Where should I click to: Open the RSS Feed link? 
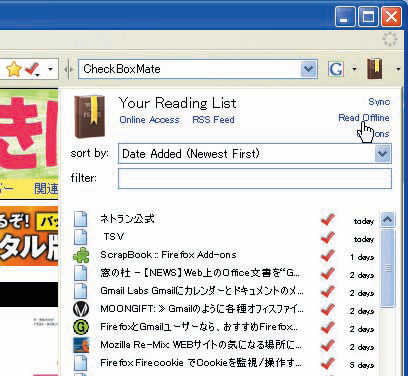click(213, 120)
